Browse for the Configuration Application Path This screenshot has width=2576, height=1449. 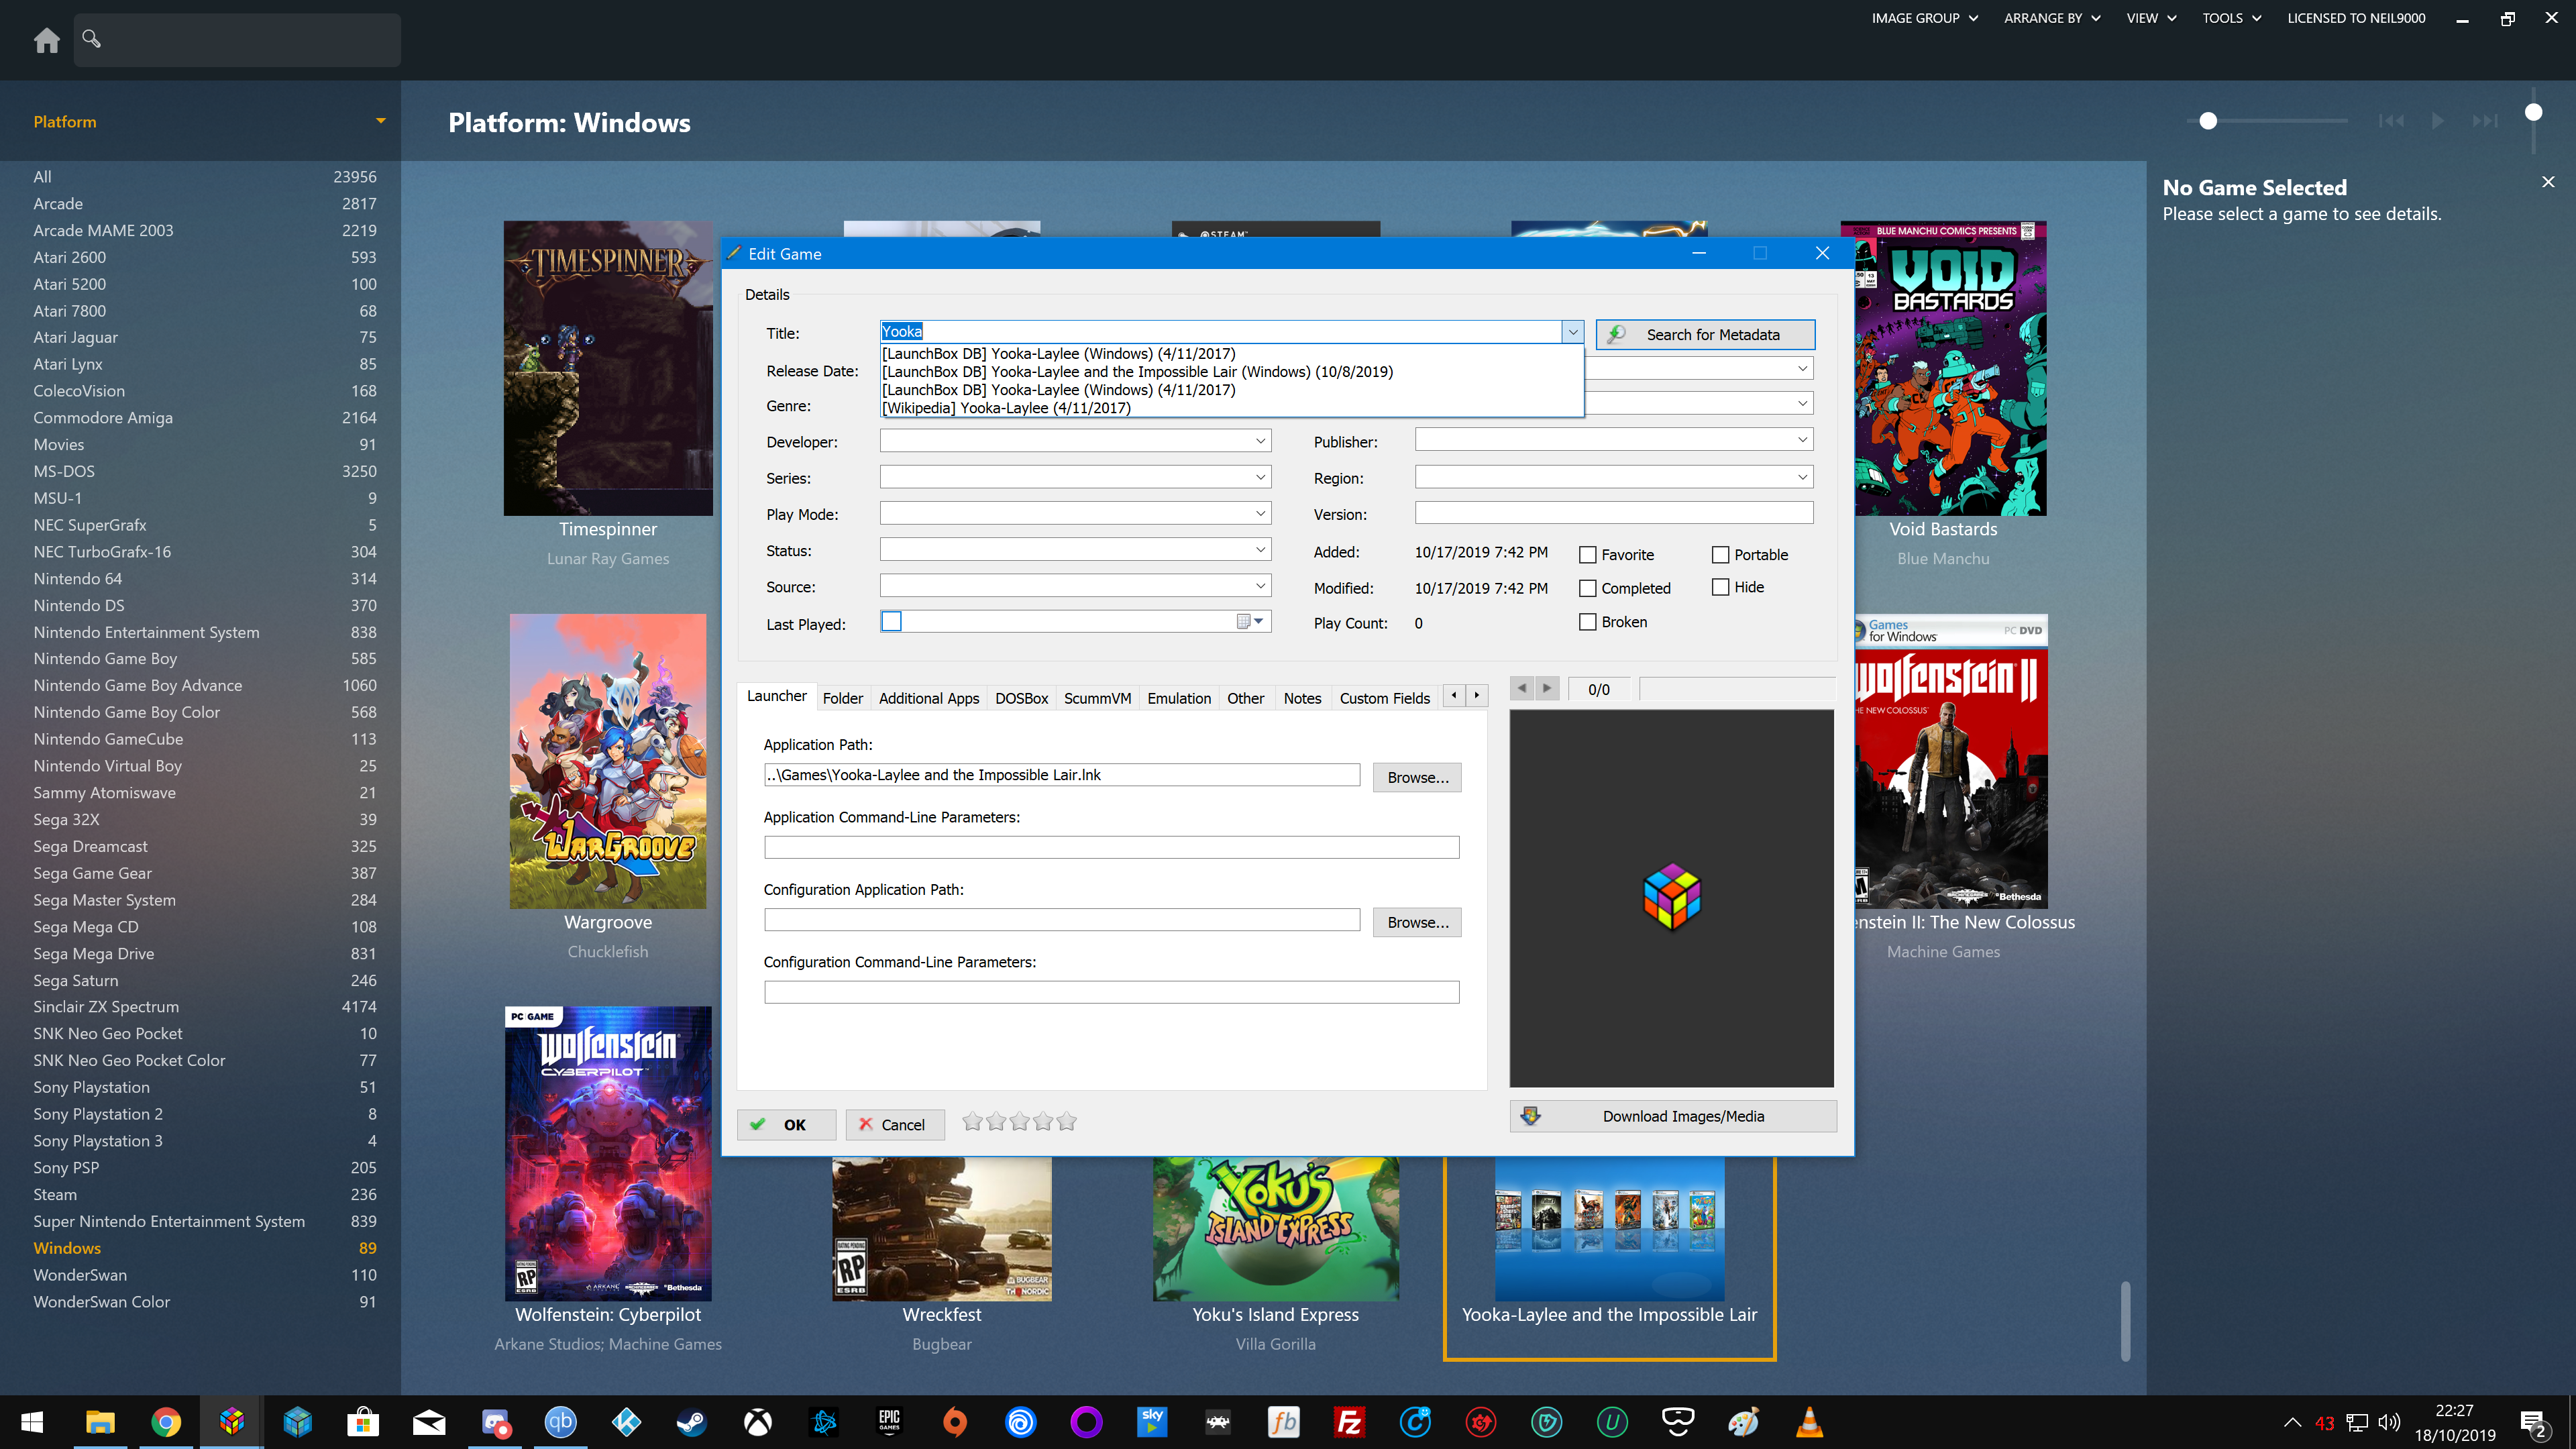tap(1417, 922)
